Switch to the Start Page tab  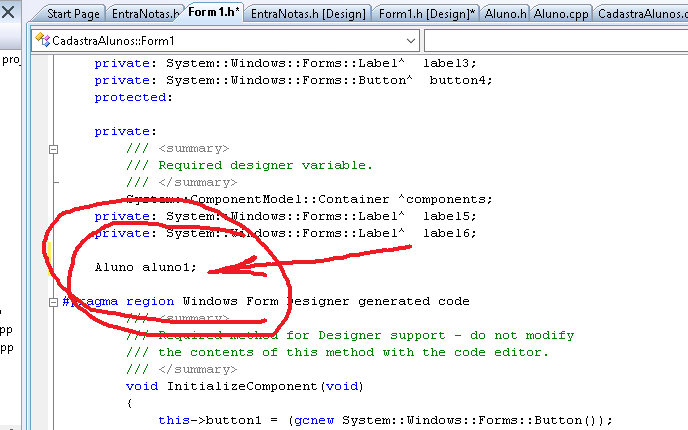[74, 14]
